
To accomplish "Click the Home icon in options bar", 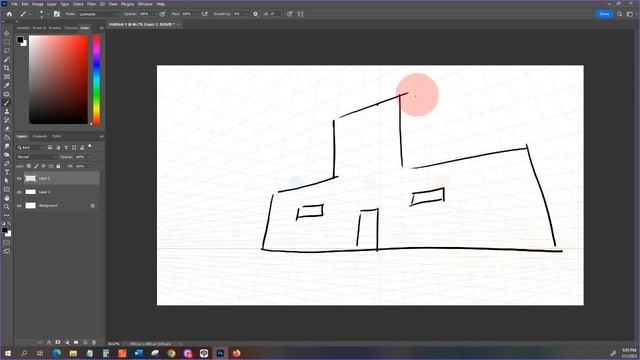I will point(9,14).
